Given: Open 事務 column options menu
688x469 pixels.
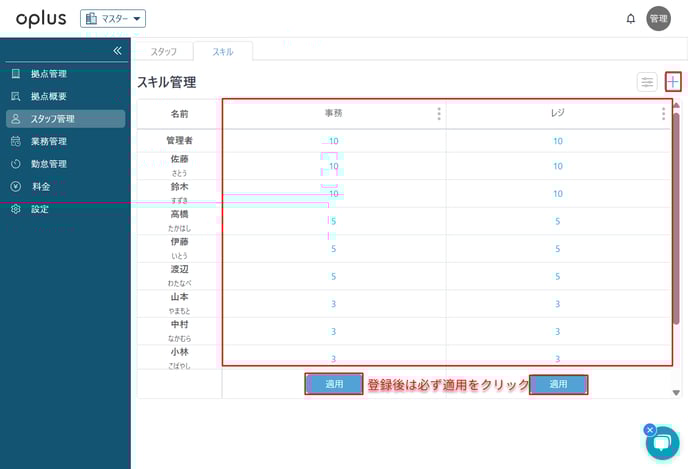Looking at the screenshot, I should pos(438,114).
